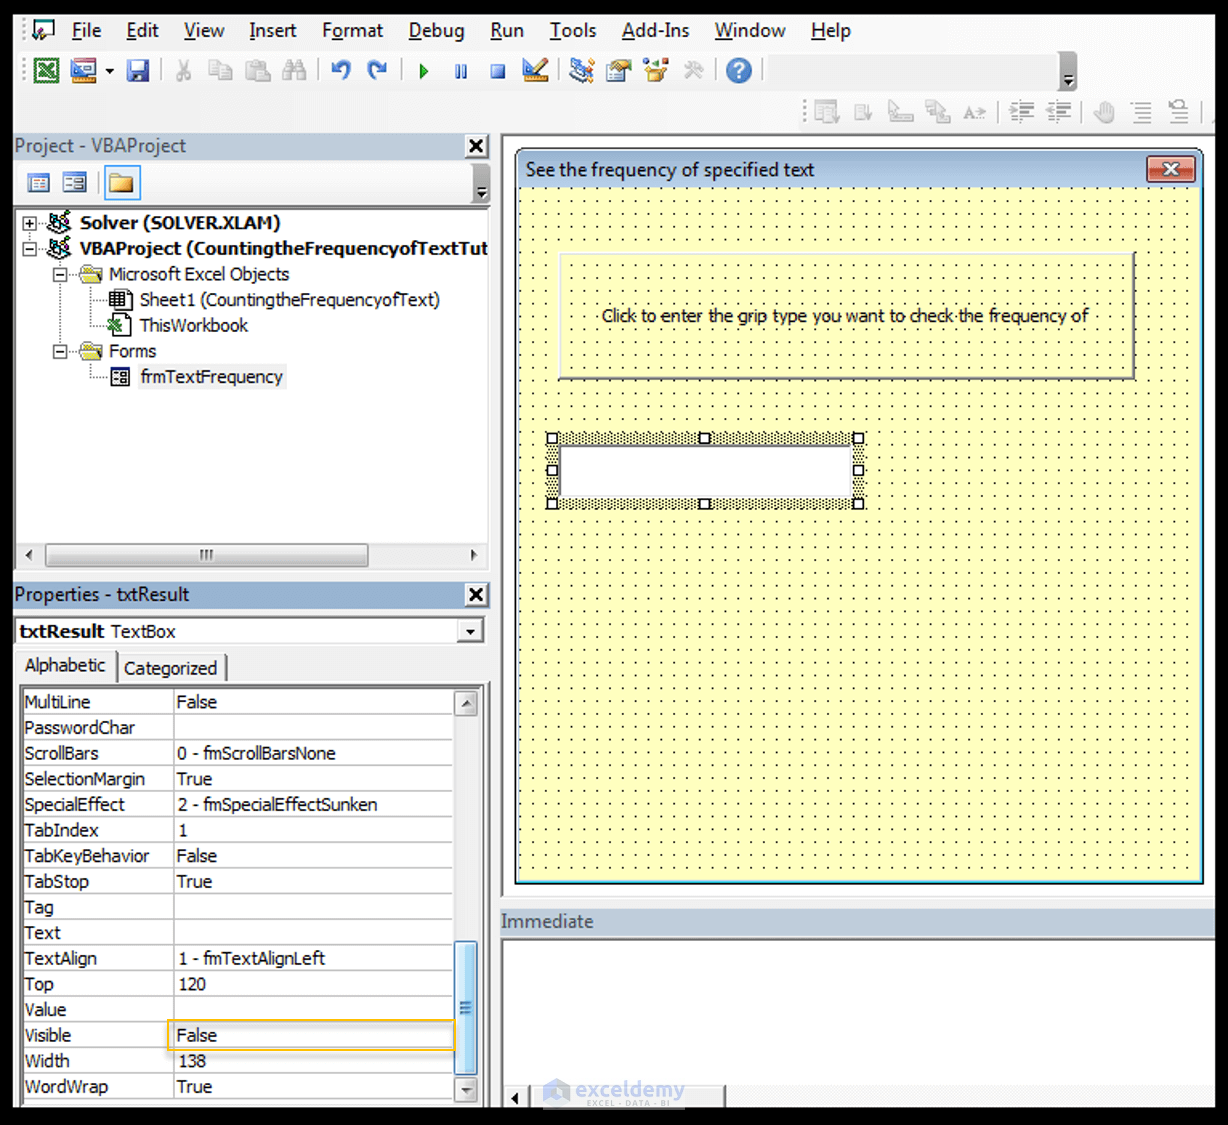Open Visual Basic Help question icon

739,70
